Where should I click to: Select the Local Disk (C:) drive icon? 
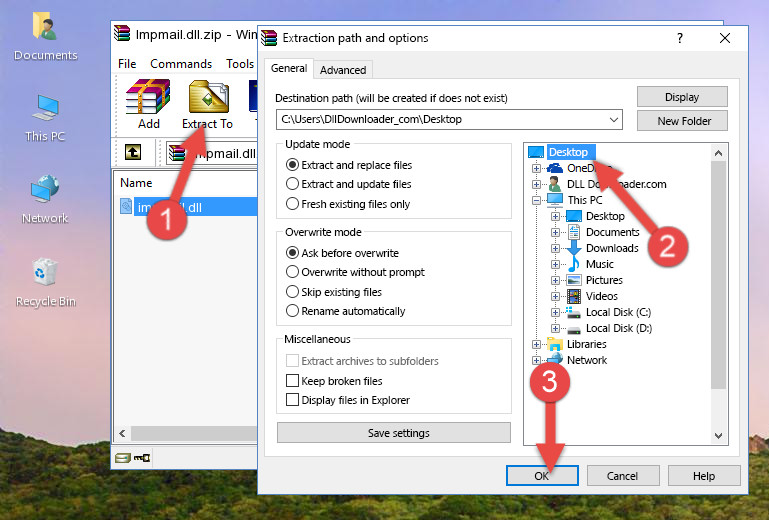[x=573, y=312]
